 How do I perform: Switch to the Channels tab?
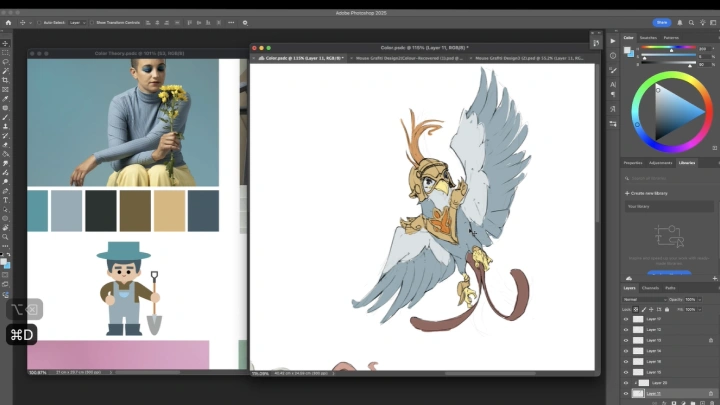click(650, 288)
